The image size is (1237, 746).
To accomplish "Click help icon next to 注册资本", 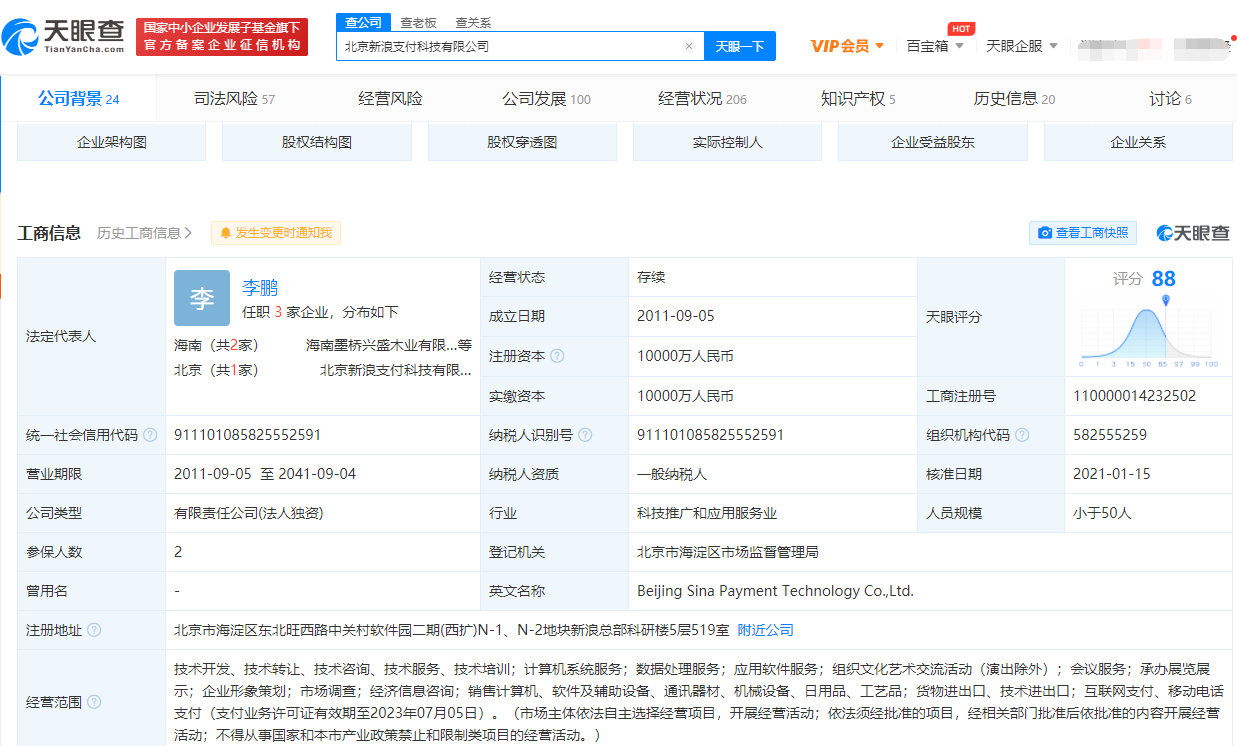I will [x=557, y=356].
